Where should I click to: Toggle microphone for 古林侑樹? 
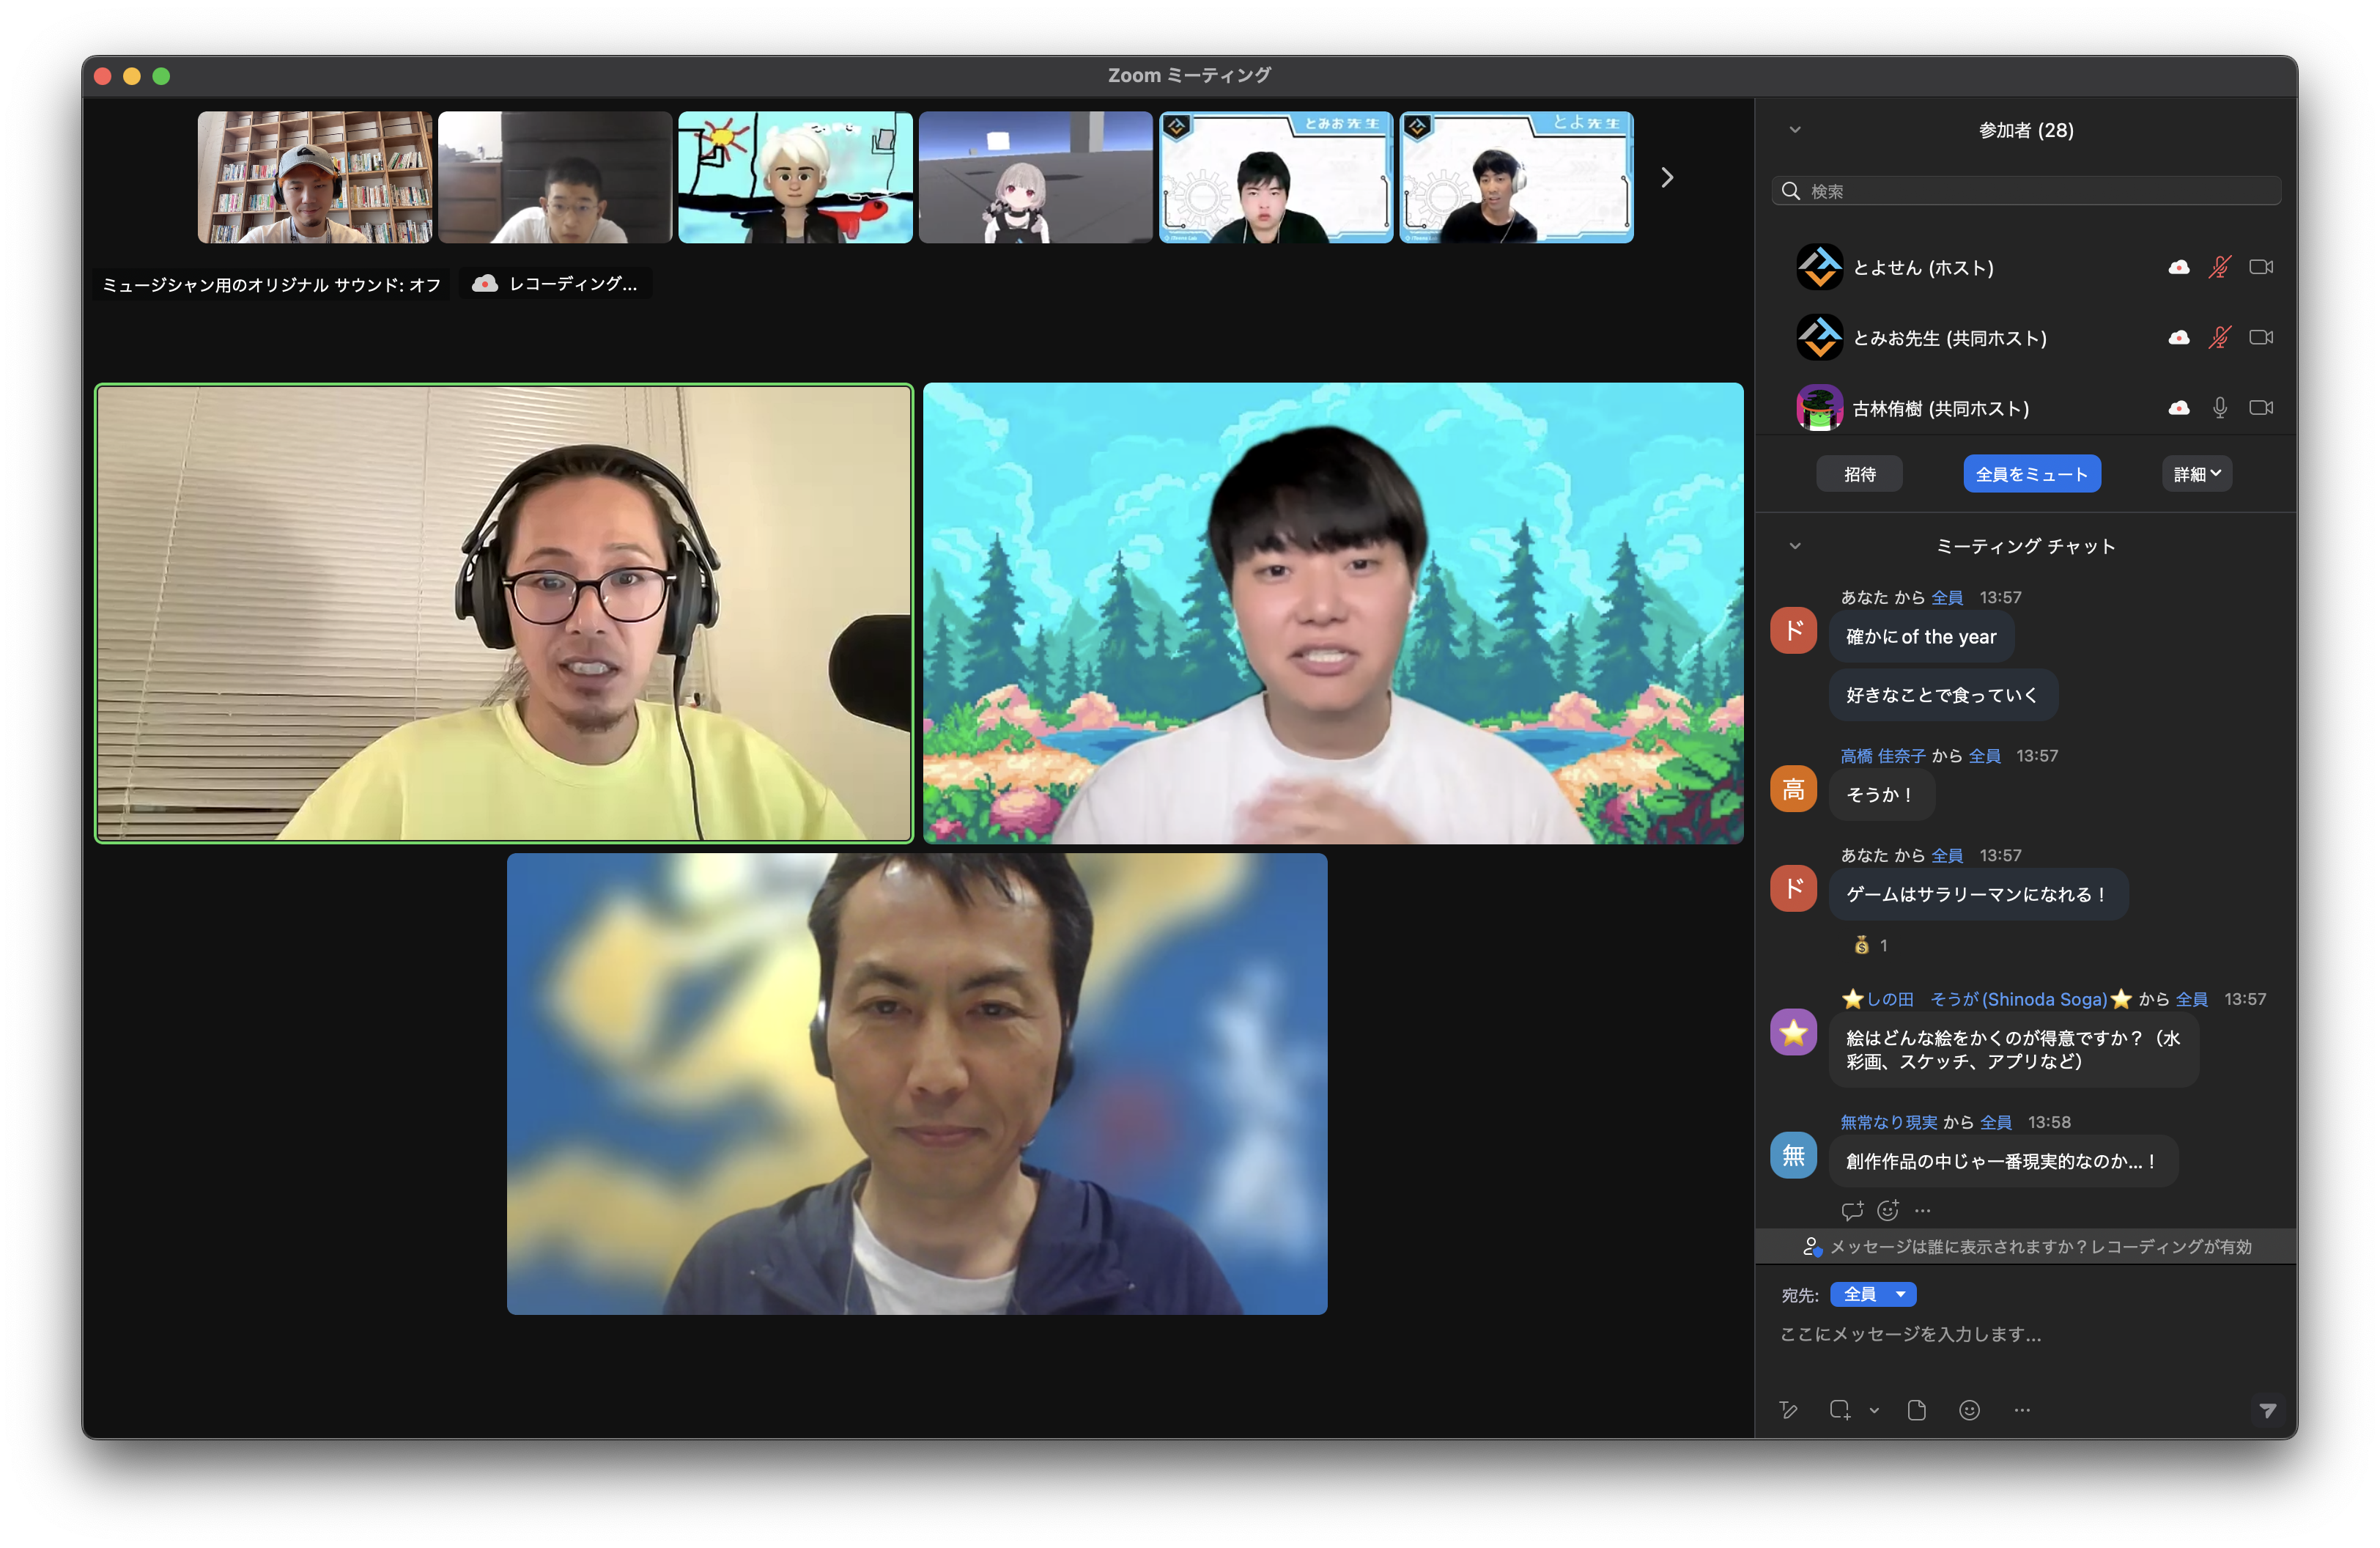click(2219, 408)
